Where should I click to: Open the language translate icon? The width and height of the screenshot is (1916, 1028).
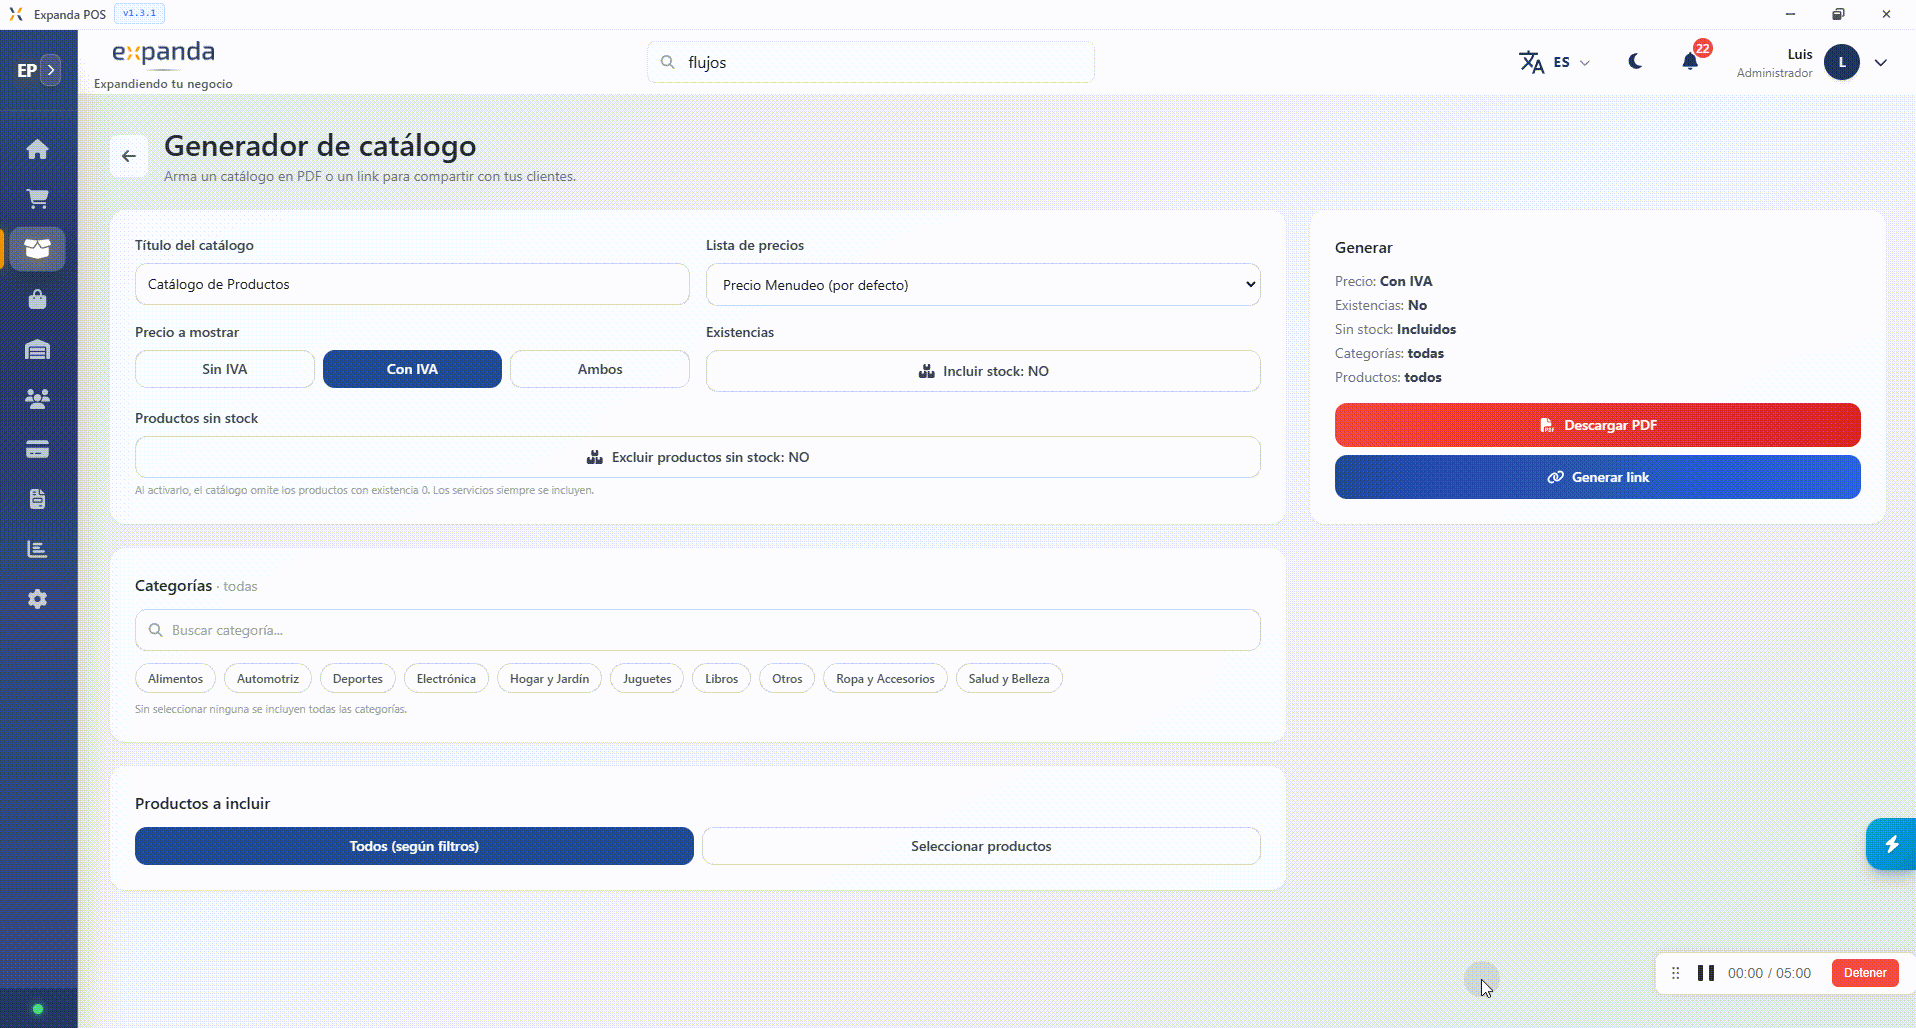1531,62
